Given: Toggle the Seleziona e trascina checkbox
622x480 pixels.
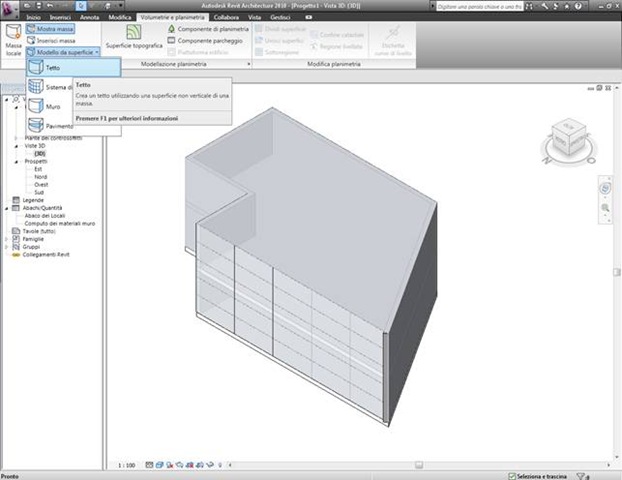Looking at the screenshot, I should tap(512, 476).
